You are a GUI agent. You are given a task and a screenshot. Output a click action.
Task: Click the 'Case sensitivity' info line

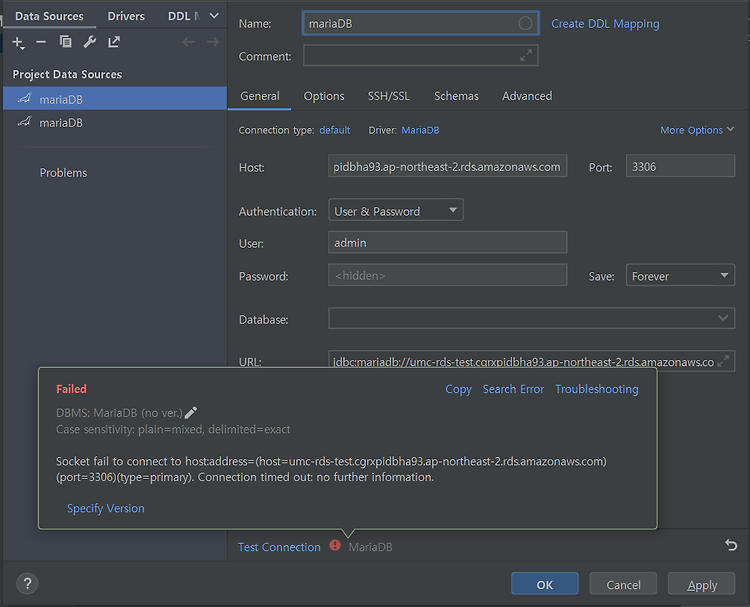[173, 429]
